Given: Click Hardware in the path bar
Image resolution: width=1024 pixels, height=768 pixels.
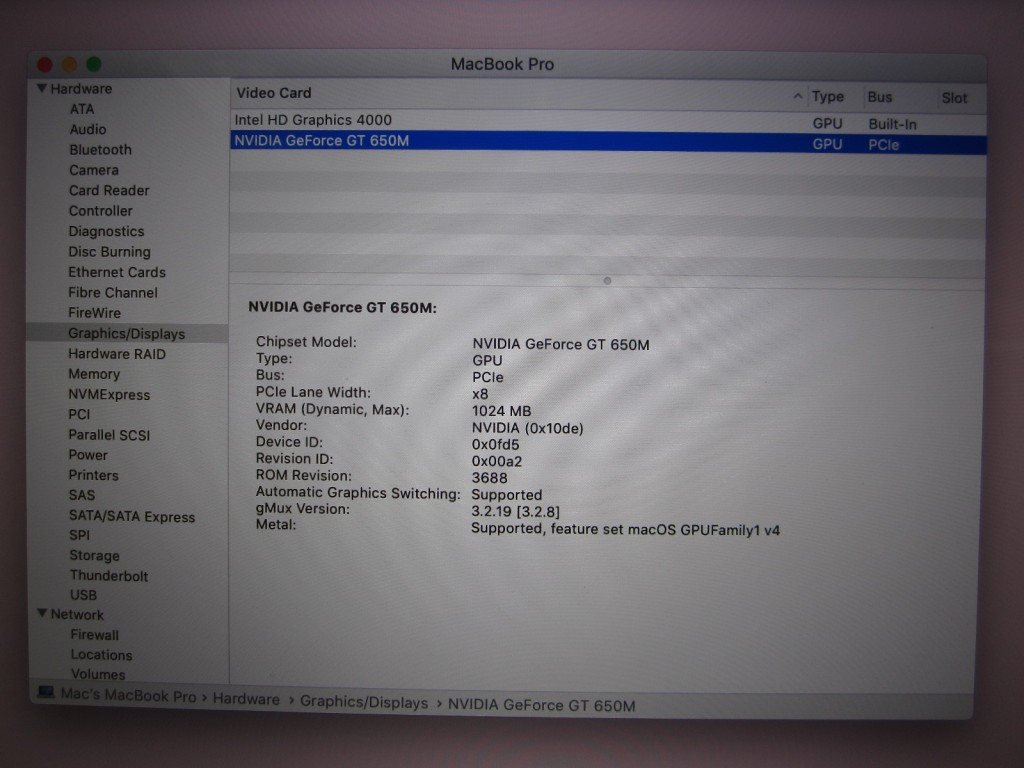Looking at the screenshot, I should coord(246,699).
